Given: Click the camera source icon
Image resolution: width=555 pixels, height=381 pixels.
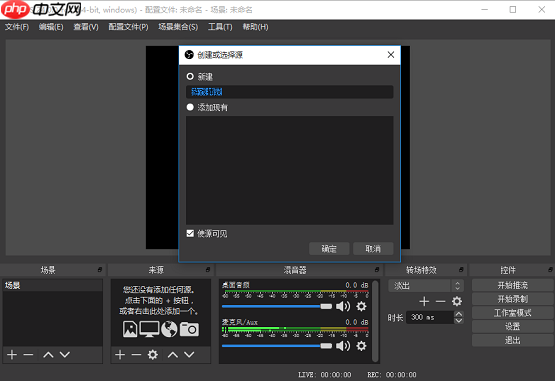Looking at the screenshot, I should point(189,329).
